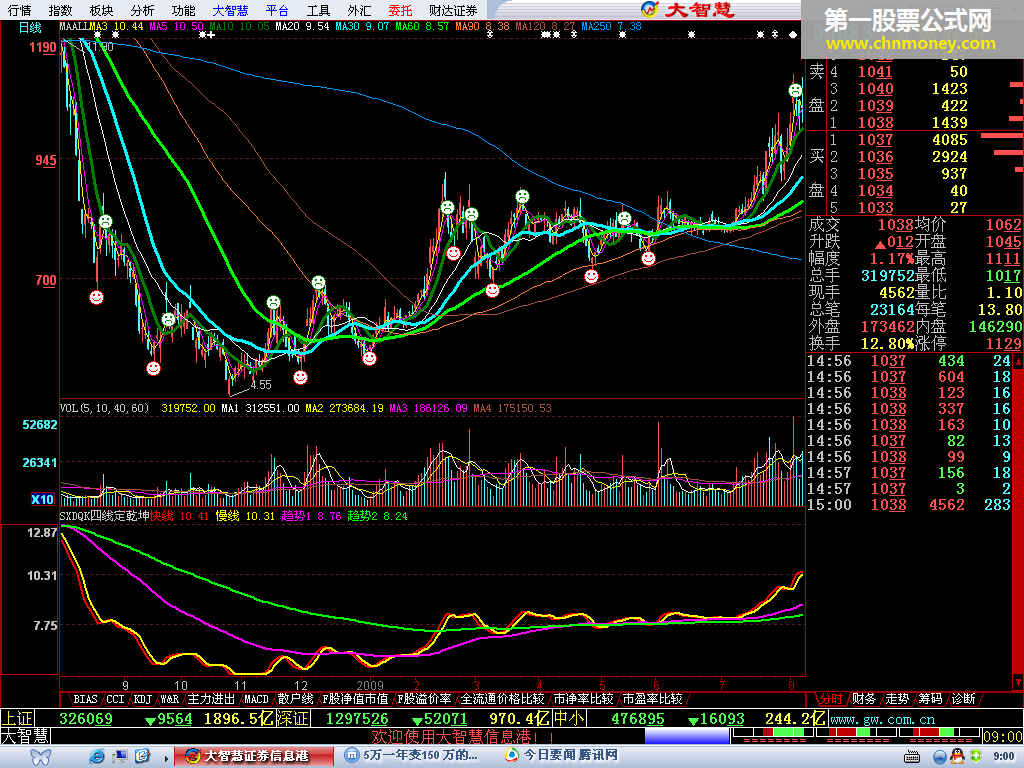The height and width of the screenshot is (768, 1024).
Task: Click the Dazhihui logo in the title bar
Action: tap(689, 9)
